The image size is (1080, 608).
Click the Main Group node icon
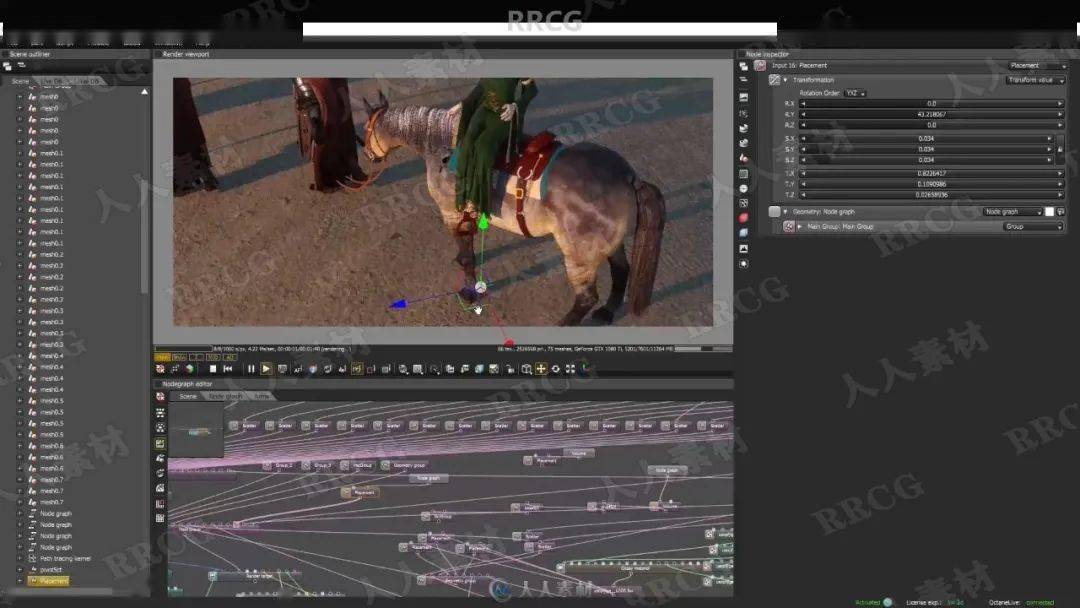[x=789, y=227]
